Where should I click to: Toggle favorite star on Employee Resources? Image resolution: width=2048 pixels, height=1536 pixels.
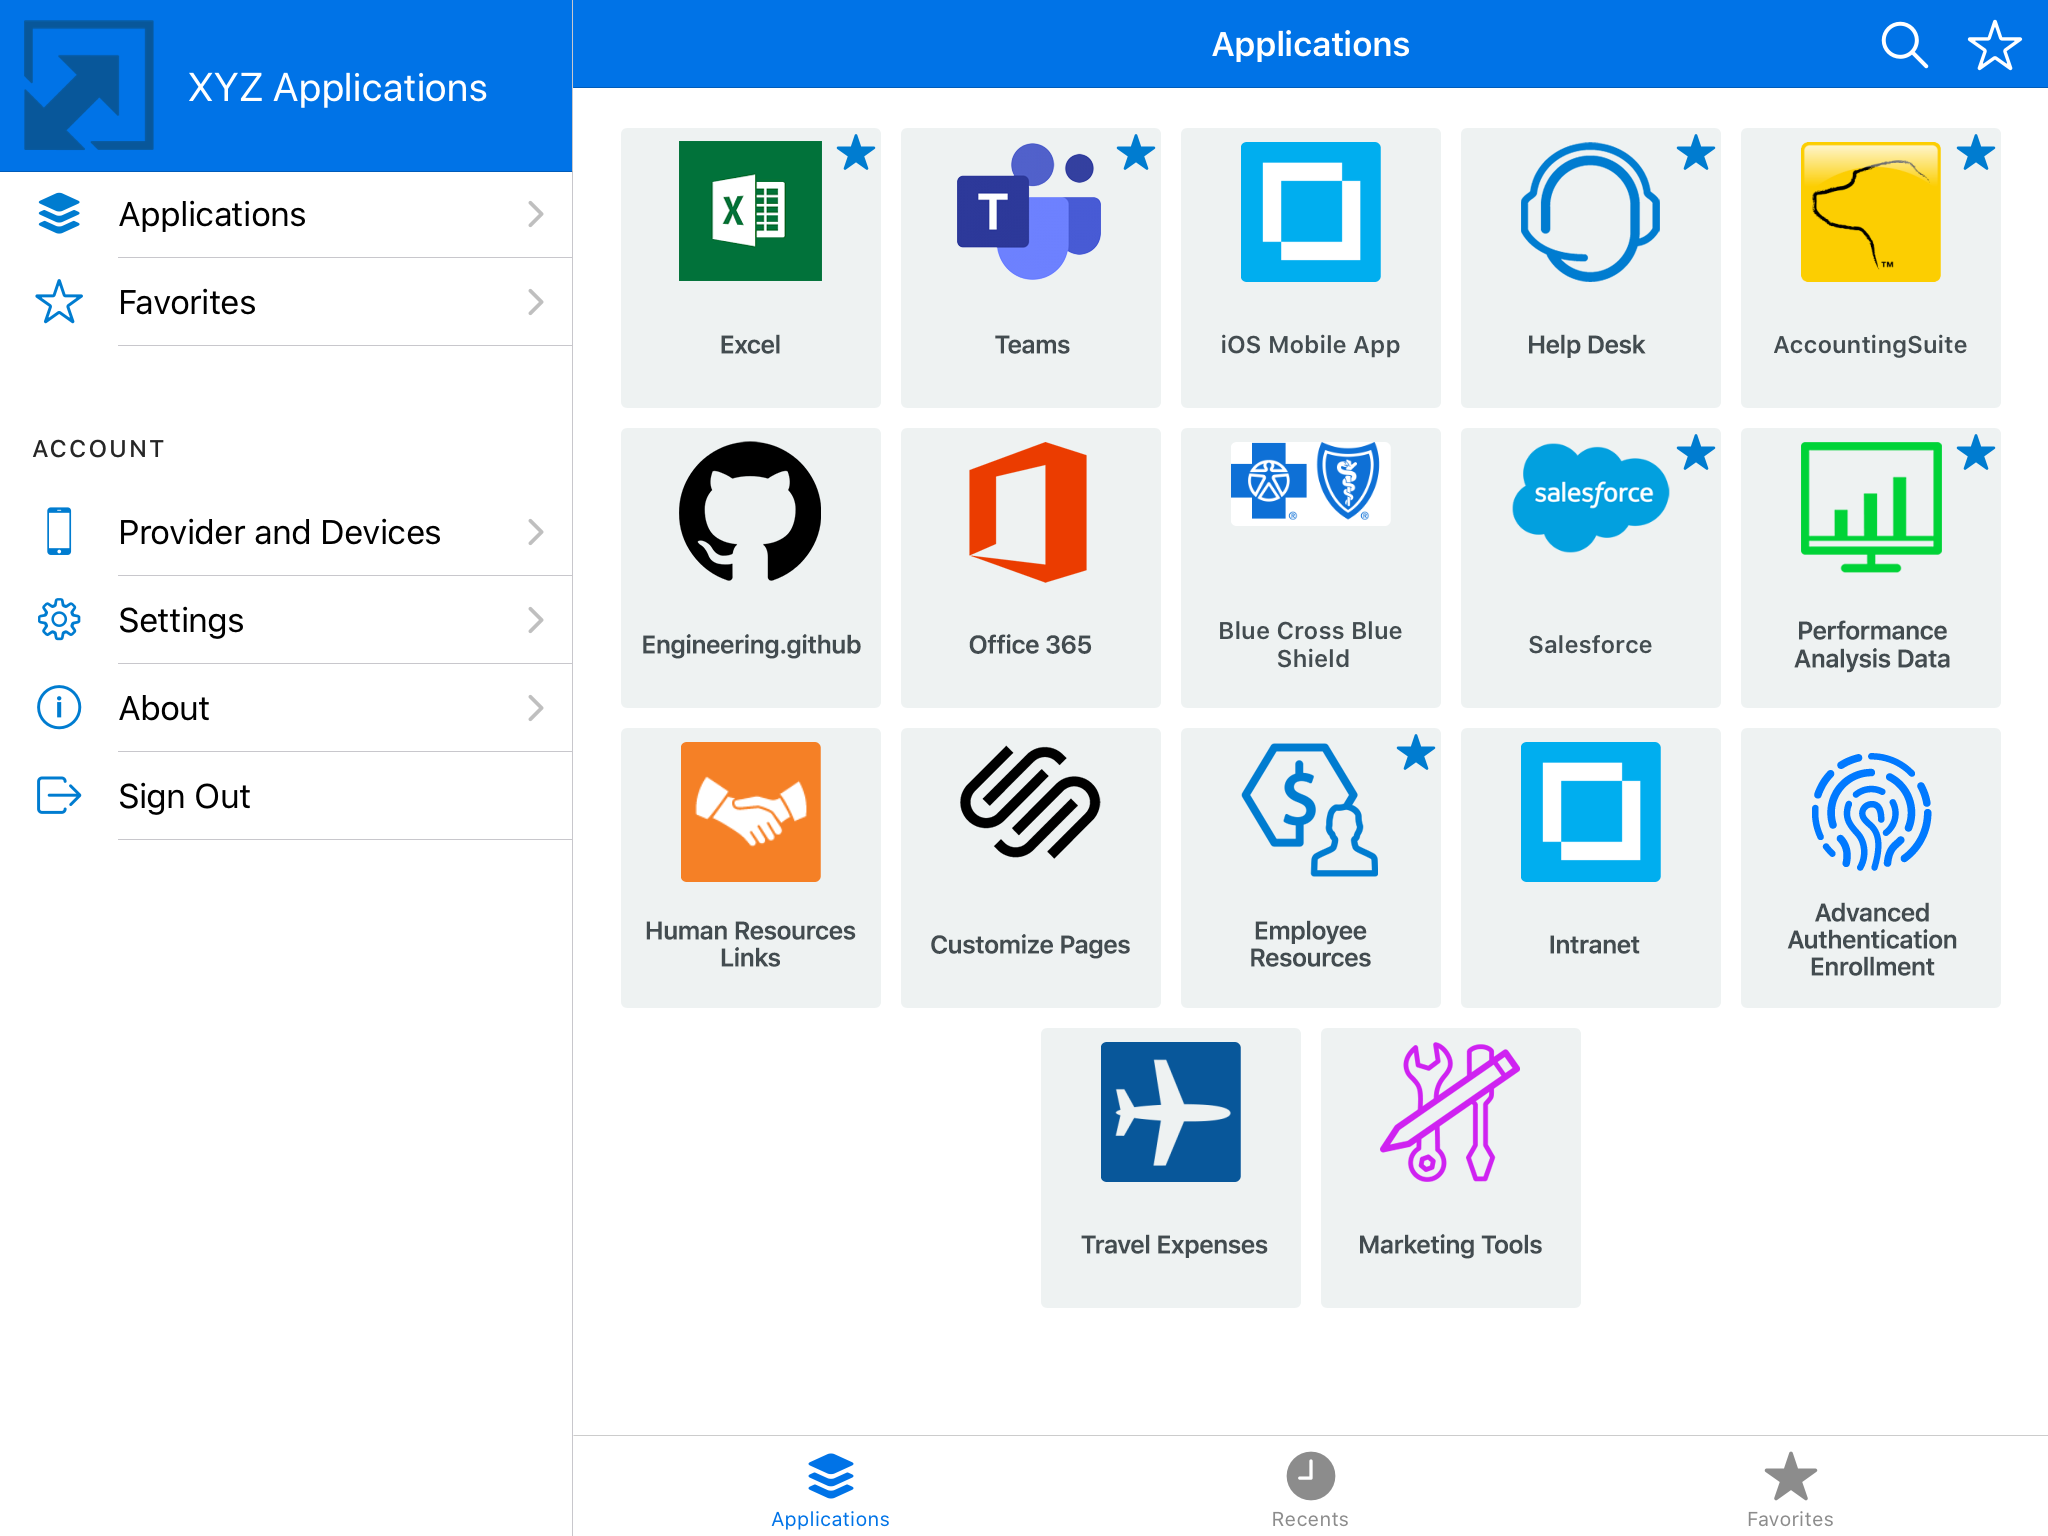(1416, 753)
